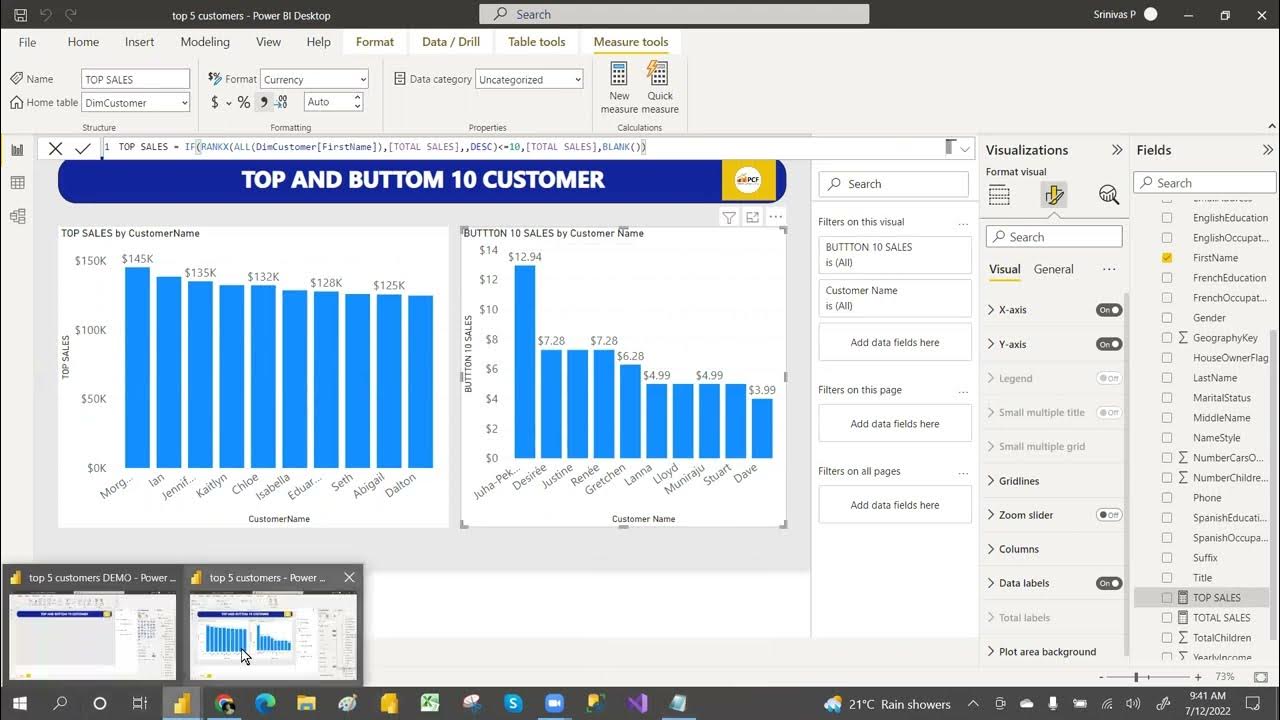Click the filter icon above the chart
The height and width of the screenshot is (720, 1280).
(x=729, y=217)
